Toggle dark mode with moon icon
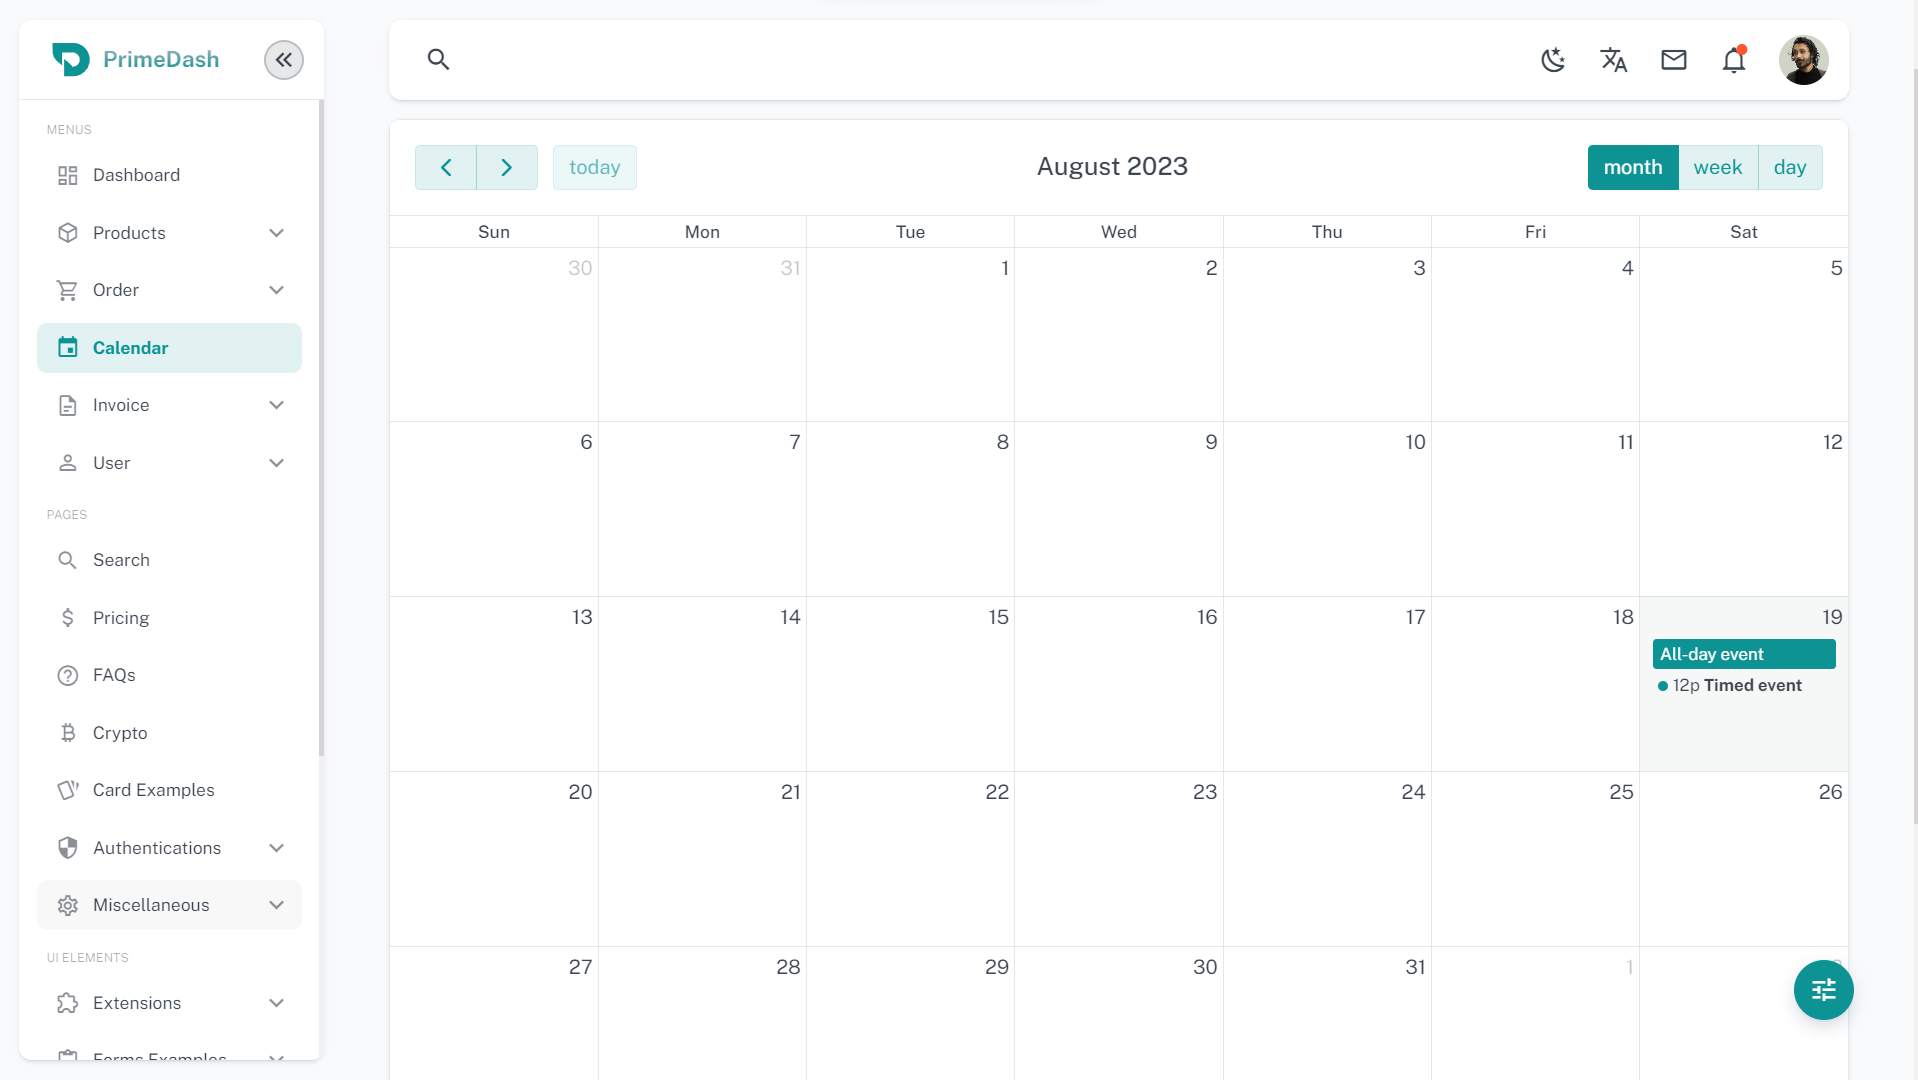Viewport: 1918px width, 1080px height. [x=1553, y=60]
